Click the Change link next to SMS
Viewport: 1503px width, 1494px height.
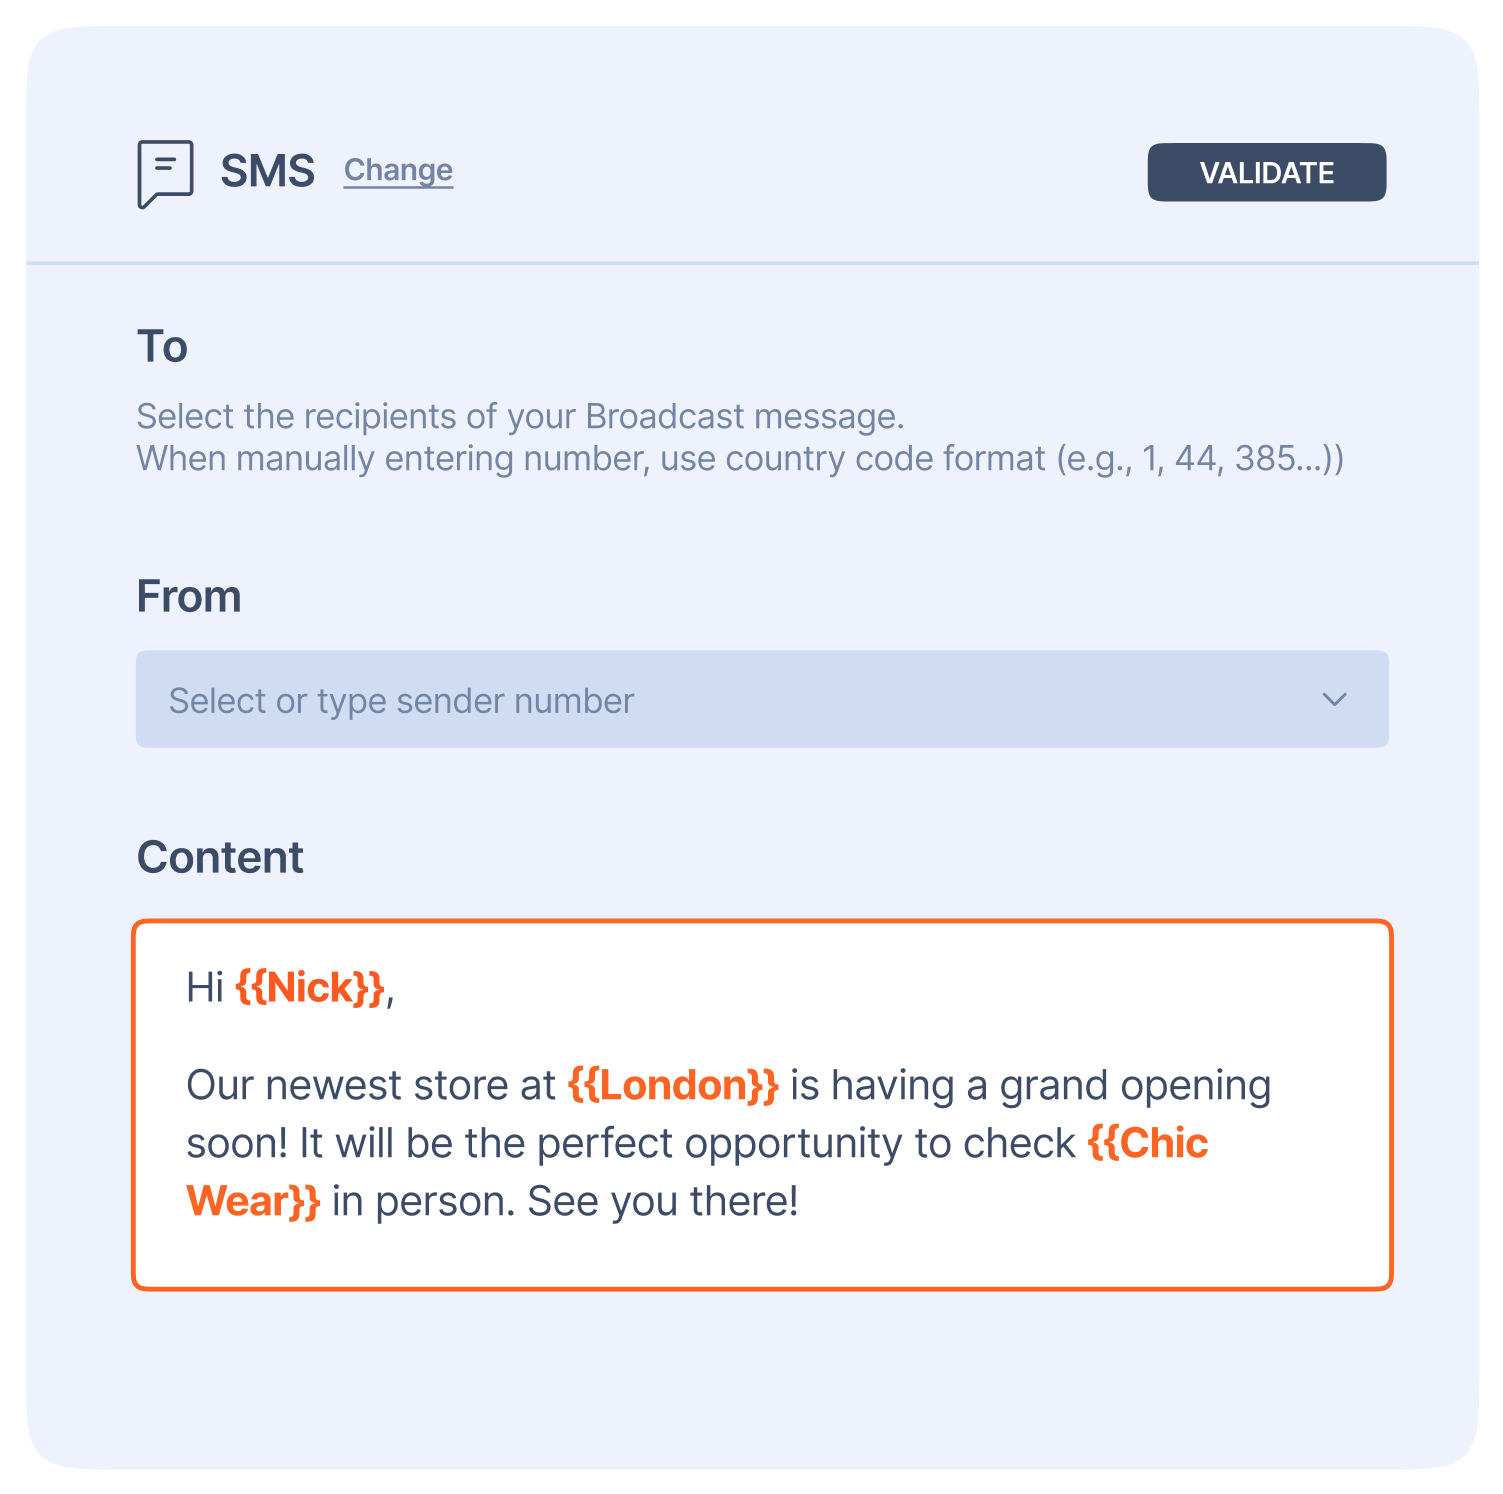coord(398,171)
